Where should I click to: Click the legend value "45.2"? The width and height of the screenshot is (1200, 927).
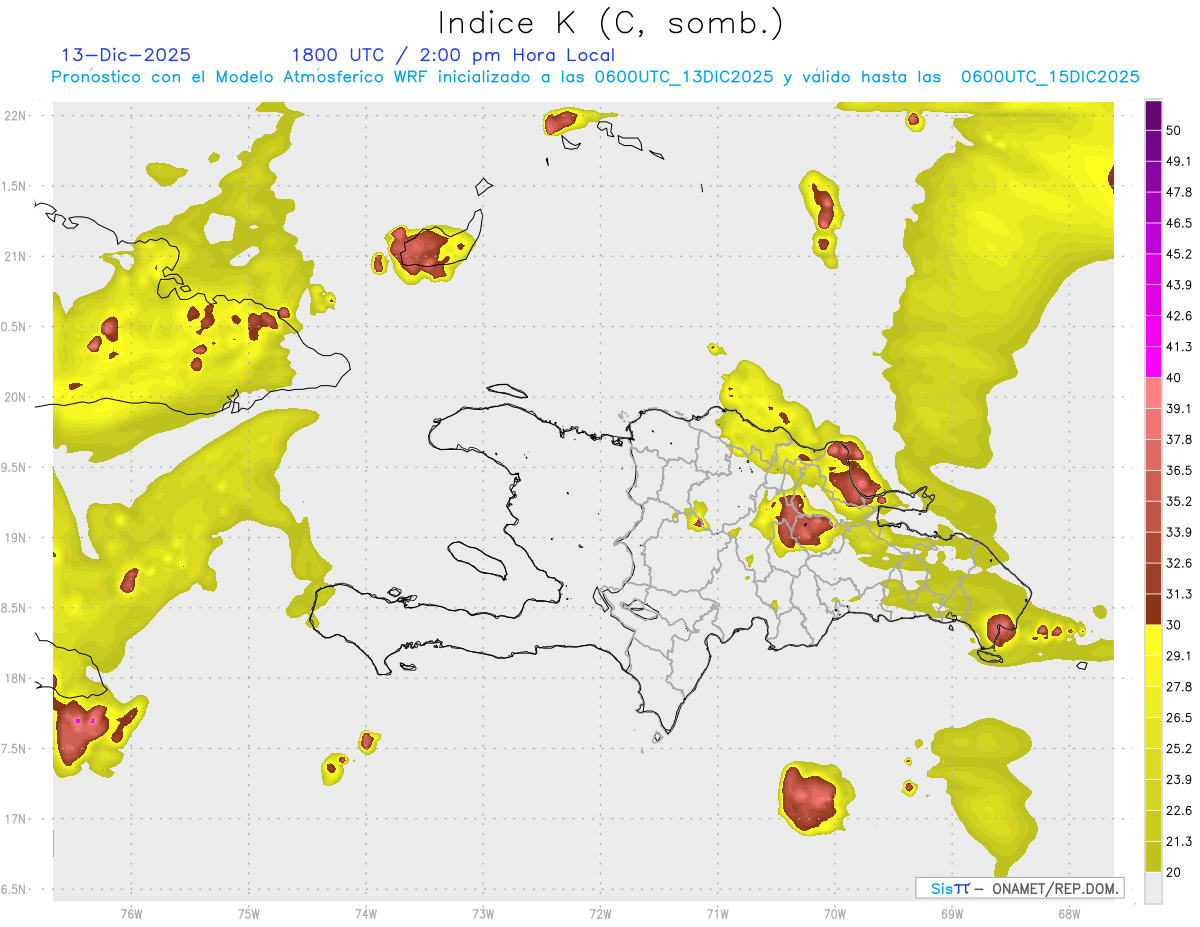pyautogui.click(x=1179, y=254)
